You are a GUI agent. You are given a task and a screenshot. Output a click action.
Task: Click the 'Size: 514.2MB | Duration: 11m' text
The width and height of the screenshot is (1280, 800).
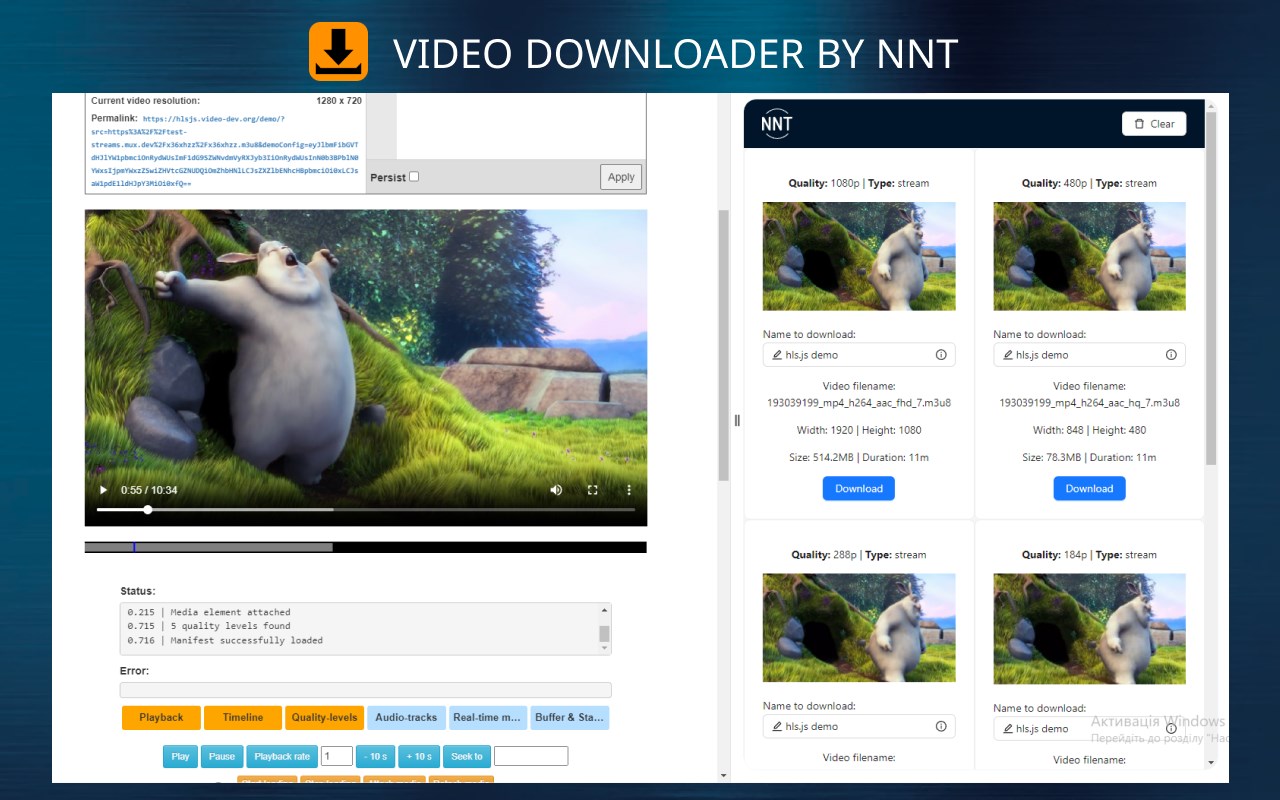859,457
